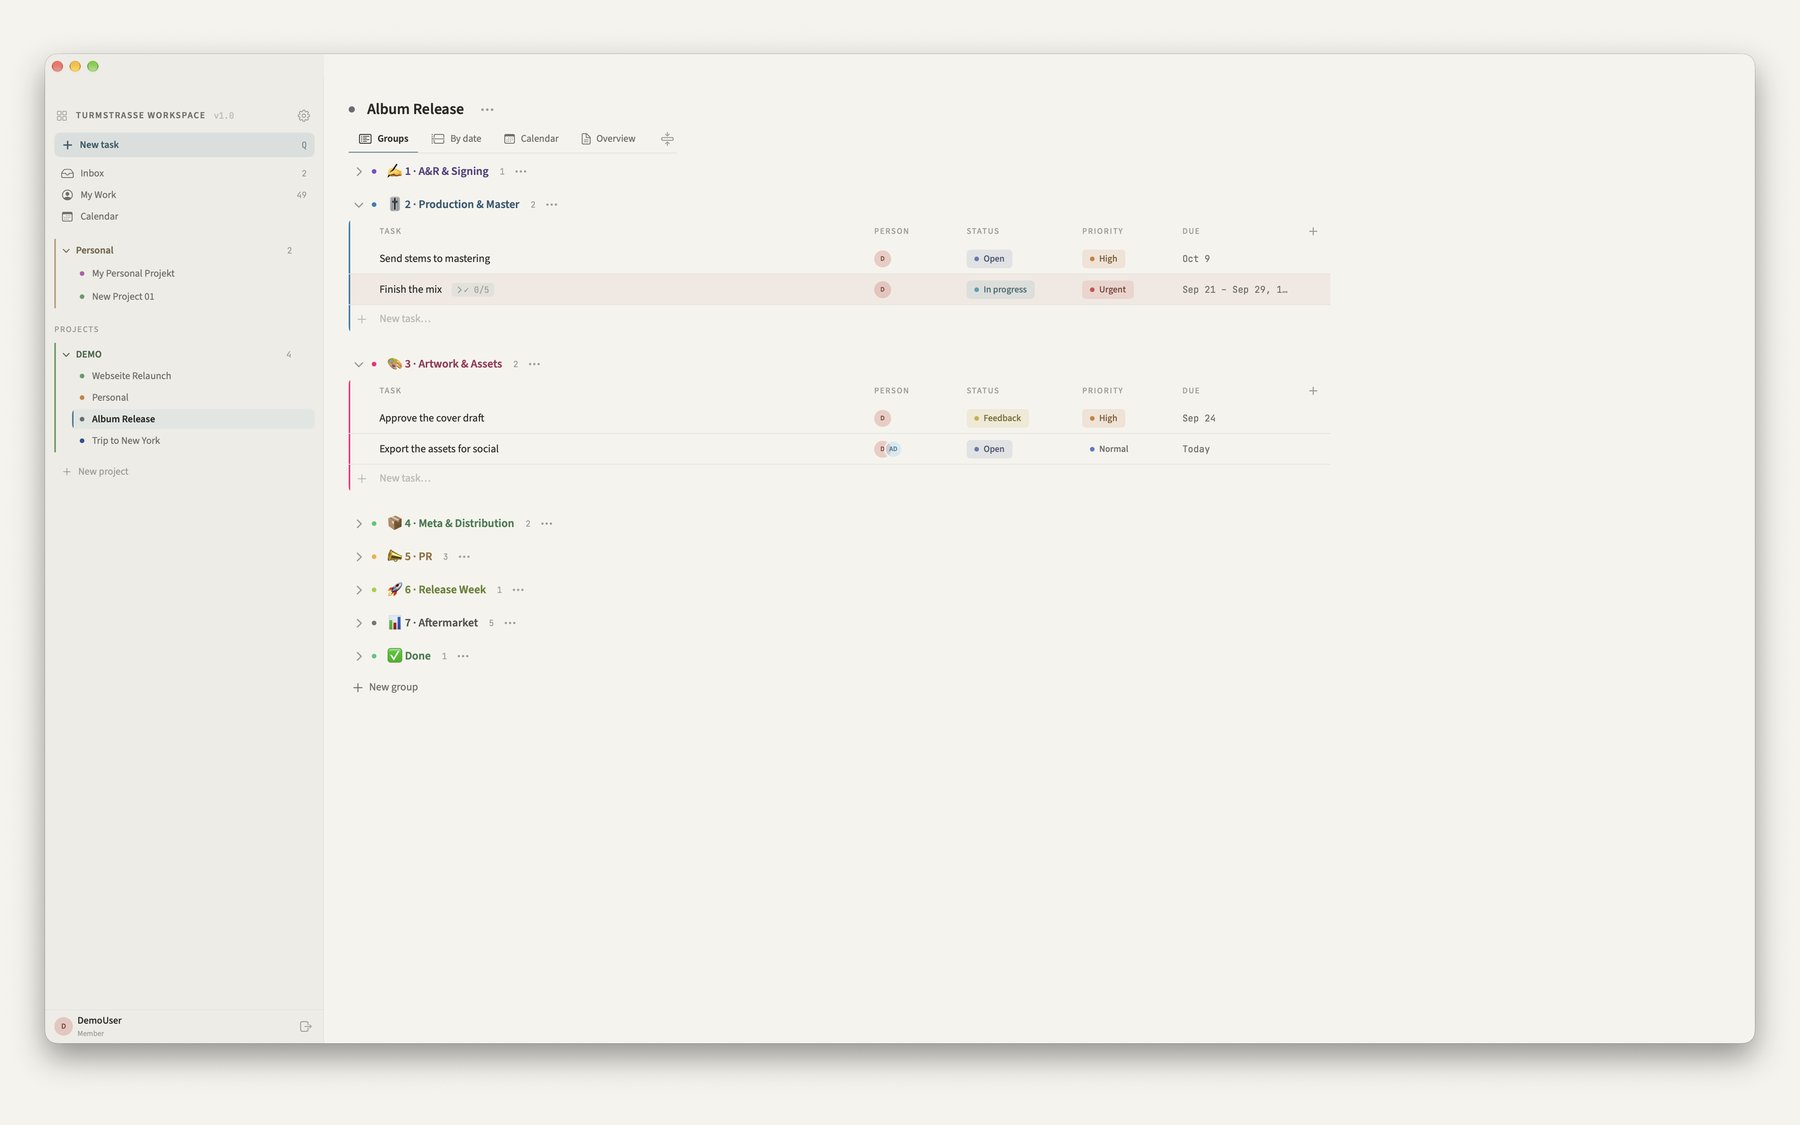Click New task field under Artwork & Assets
Screen dimensions: 1800x1125
coord(405,478)
